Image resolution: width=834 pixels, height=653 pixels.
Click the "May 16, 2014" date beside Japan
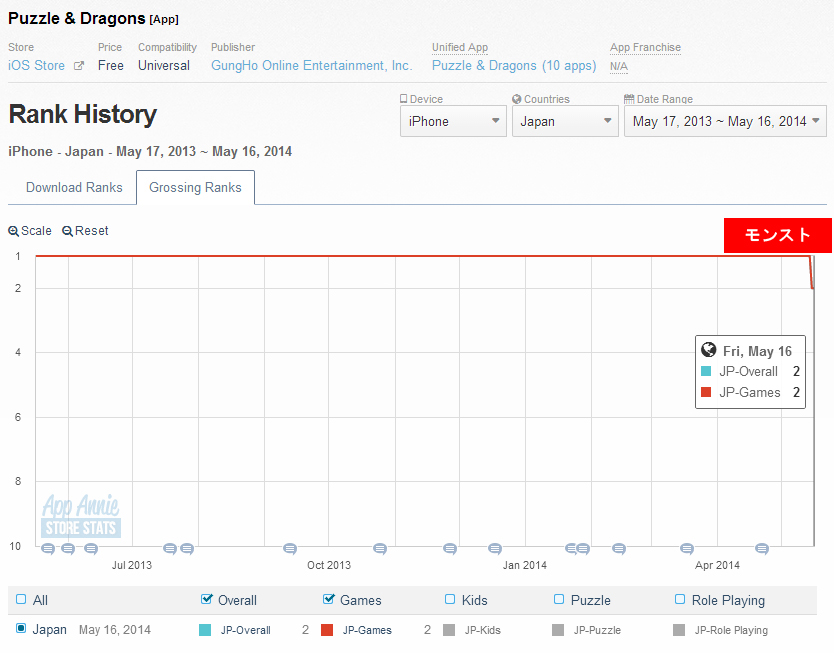115,630
